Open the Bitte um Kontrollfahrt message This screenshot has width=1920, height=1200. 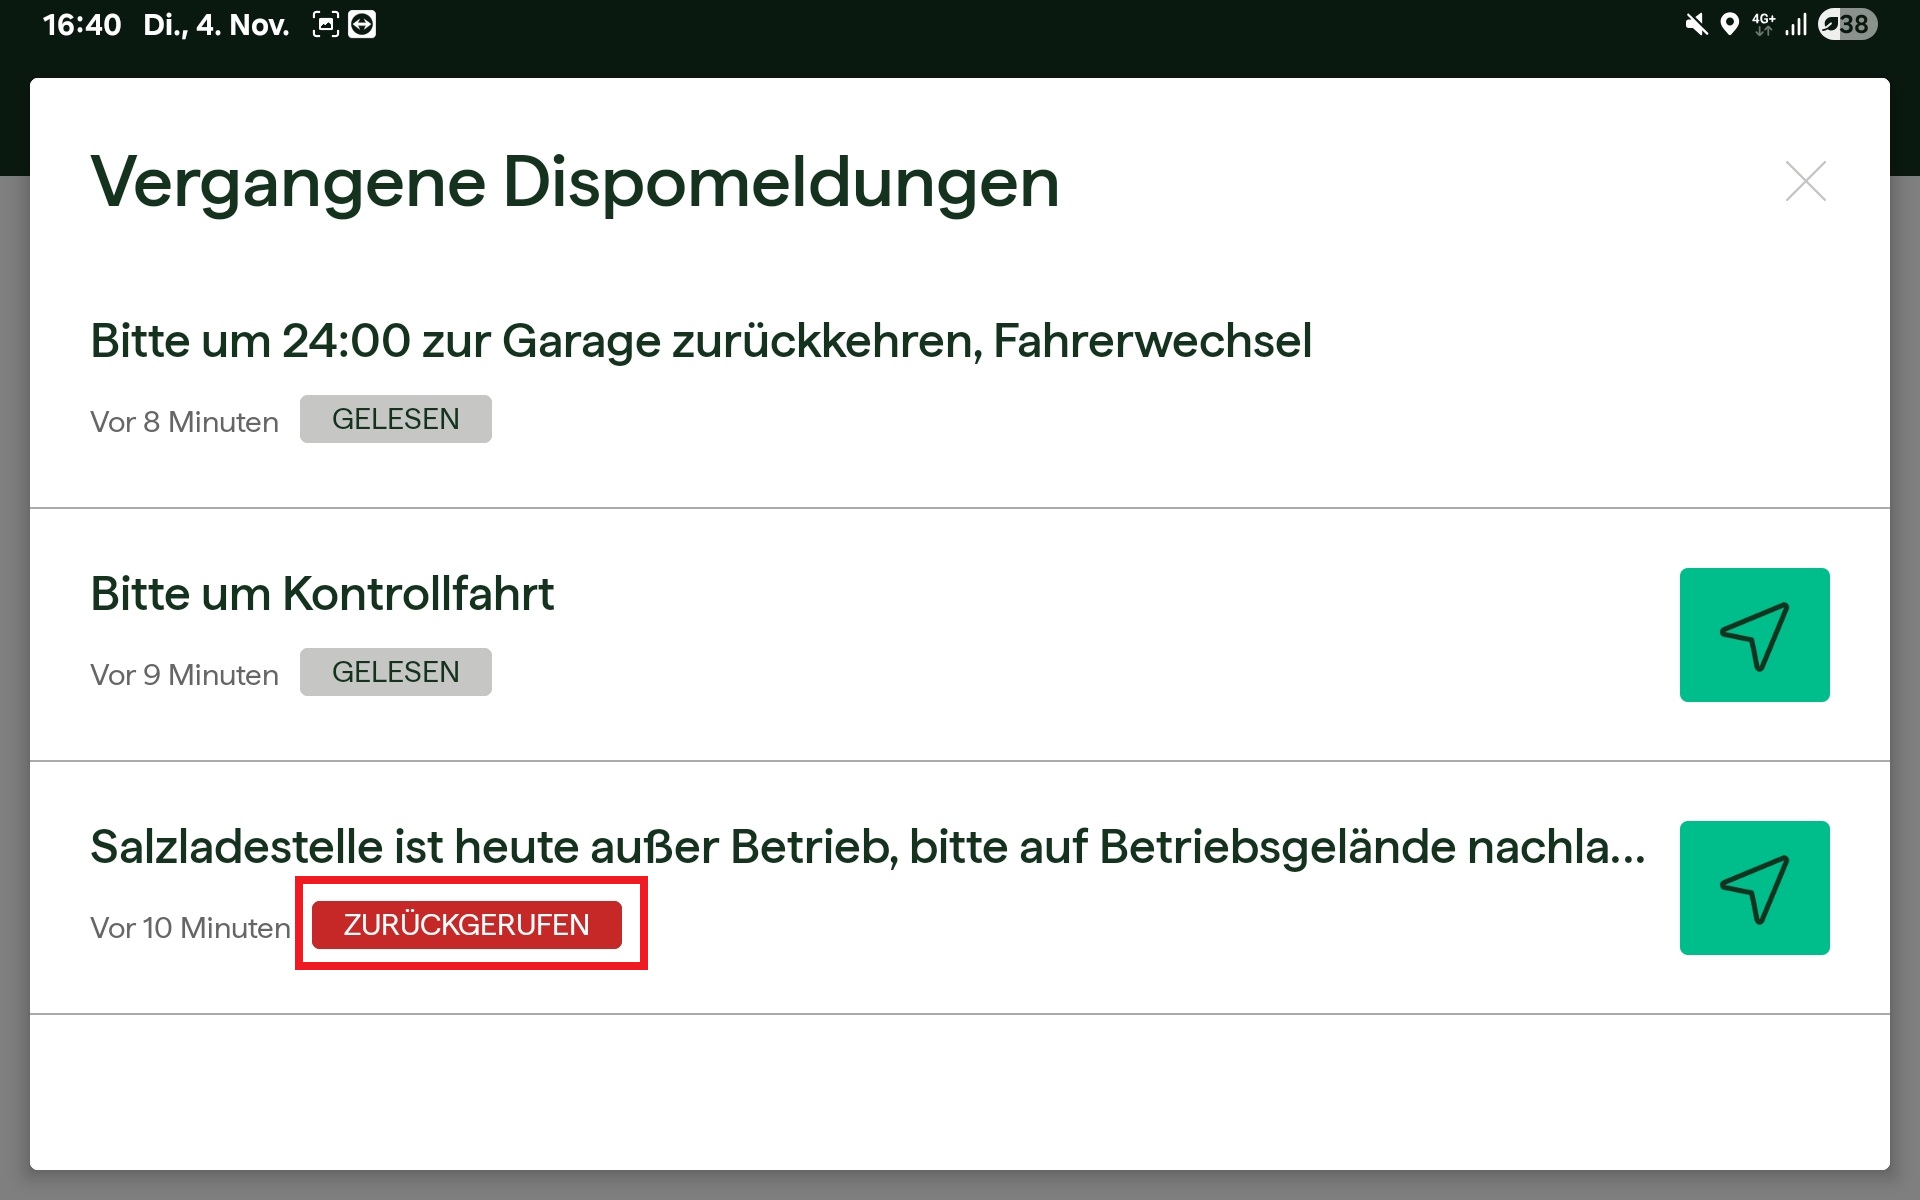coord(321,594)
